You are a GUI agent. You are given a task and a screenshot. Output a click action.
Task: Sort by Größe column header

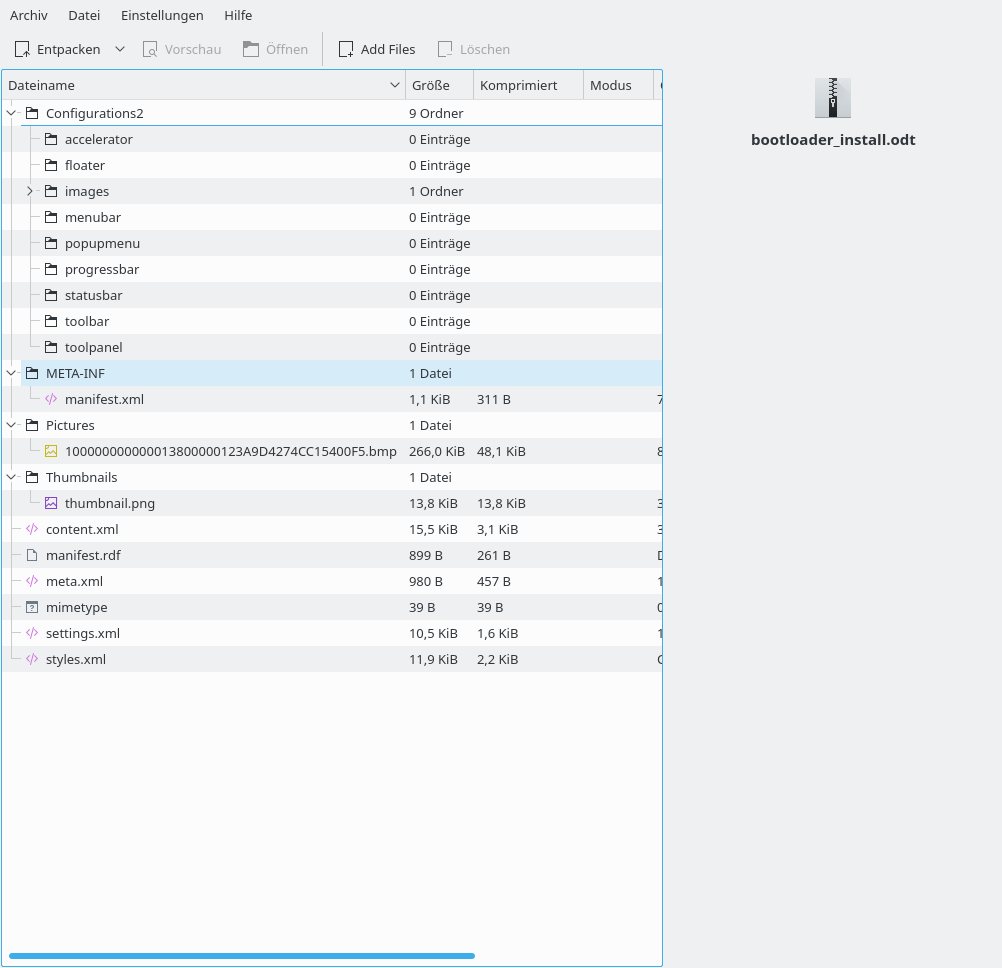439,86
